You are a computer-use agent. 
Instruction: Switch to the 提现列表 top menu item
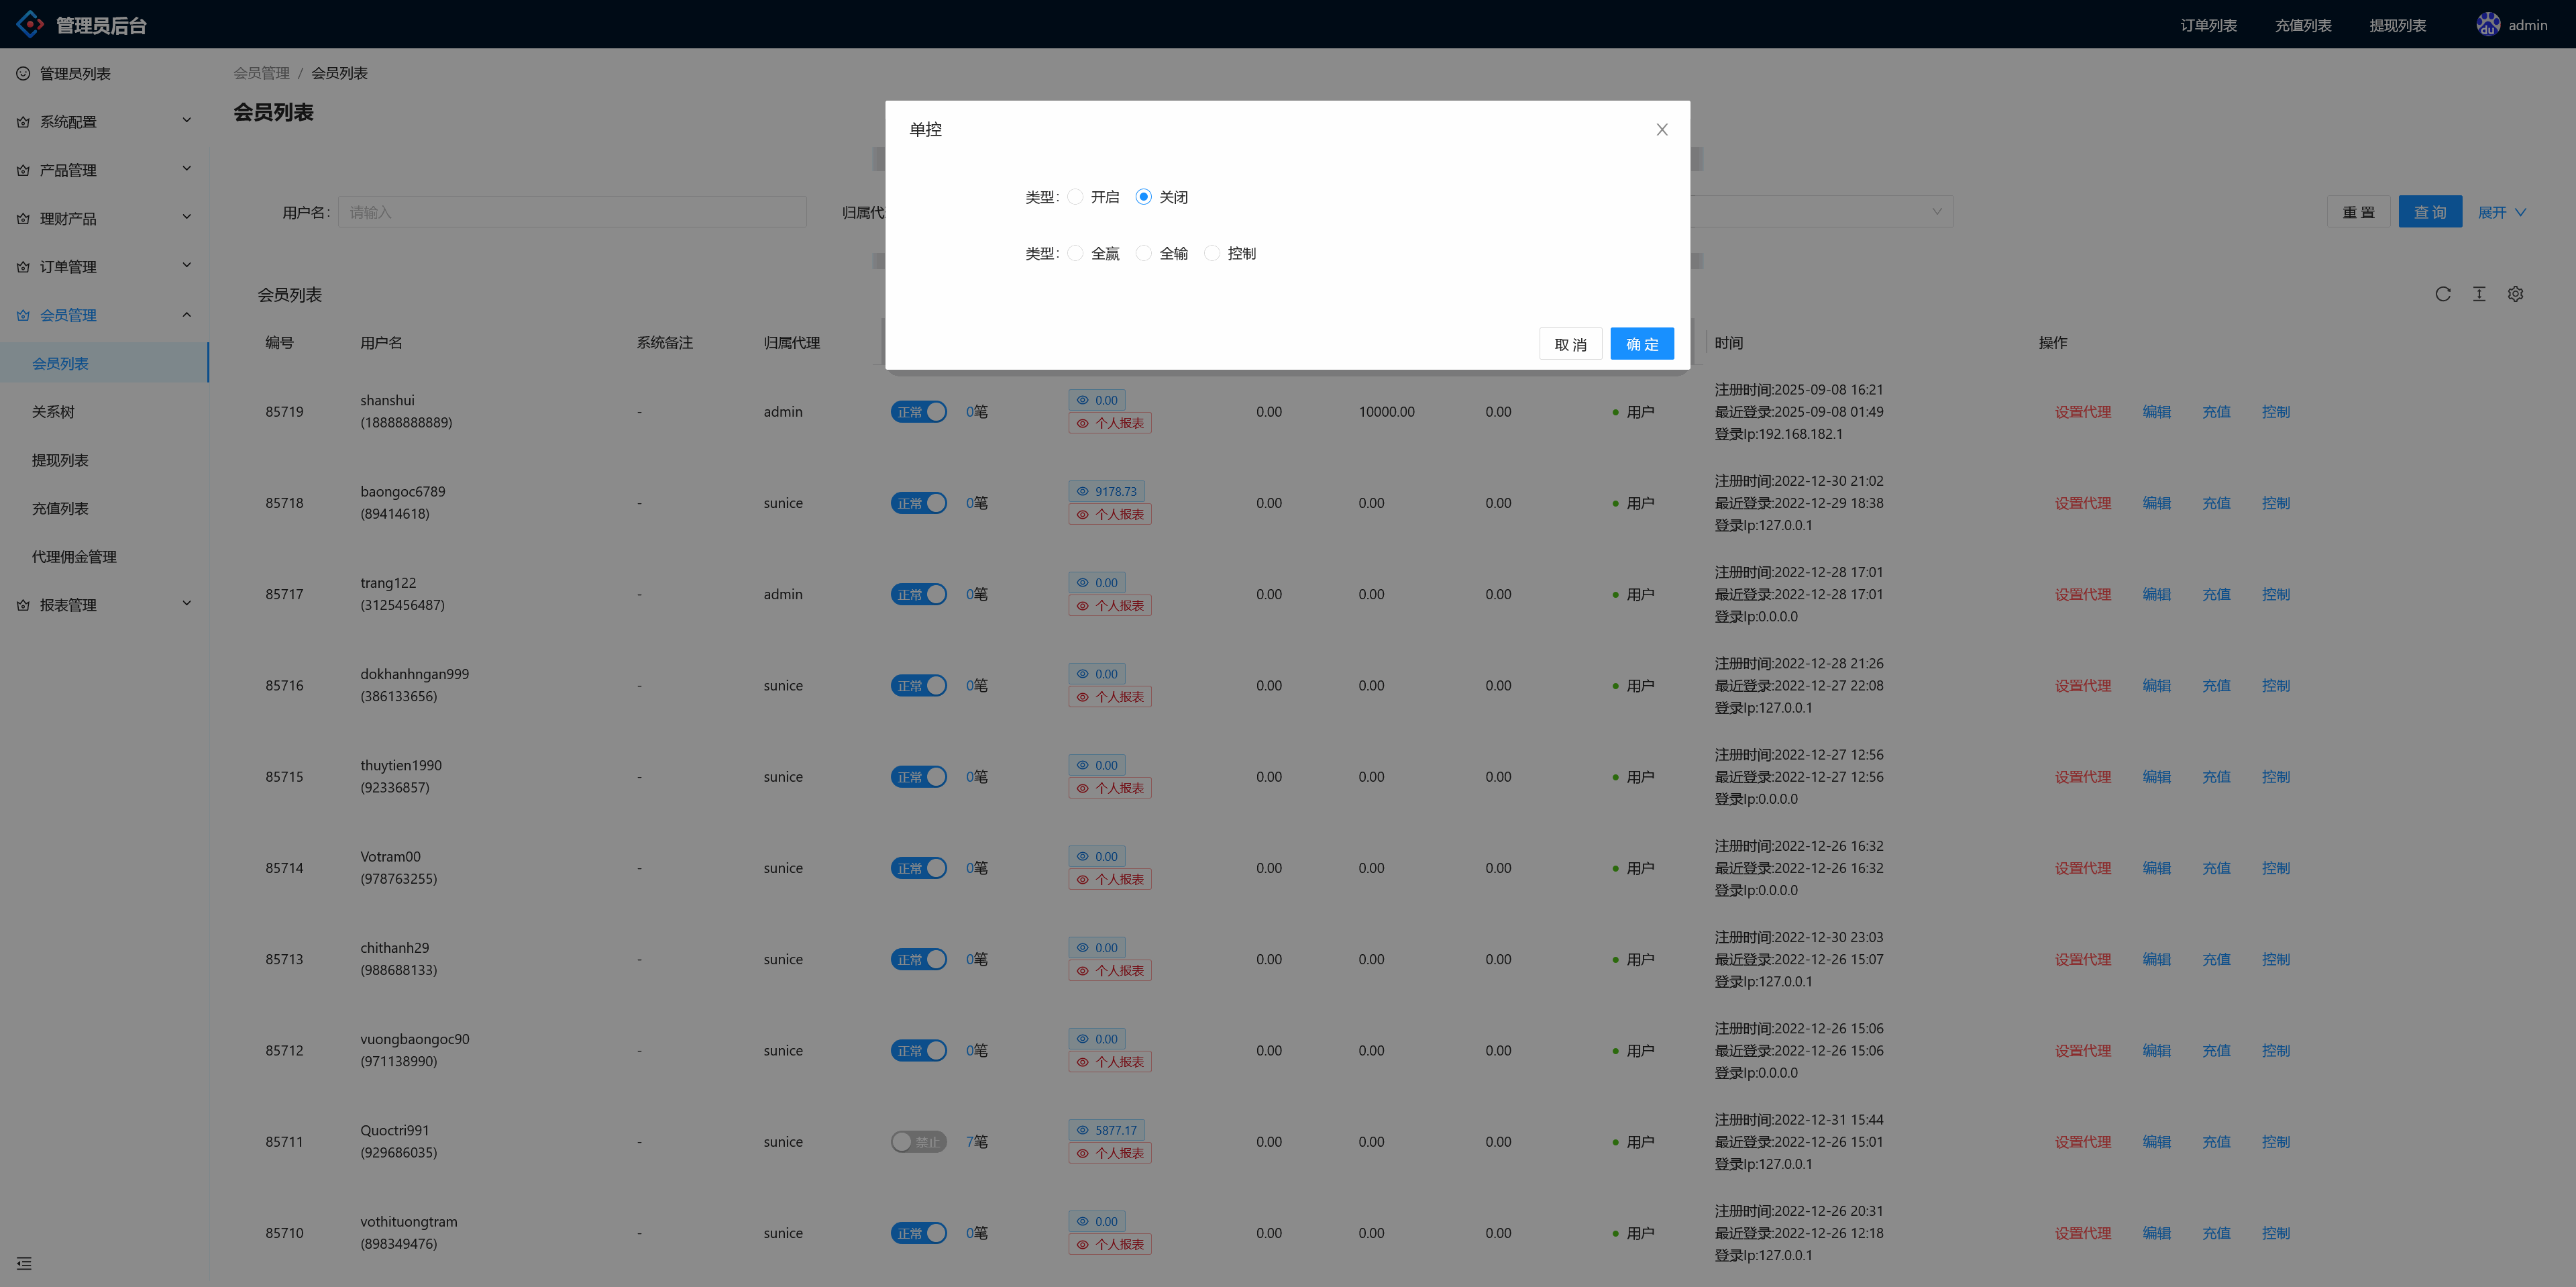pos(2397,24)
